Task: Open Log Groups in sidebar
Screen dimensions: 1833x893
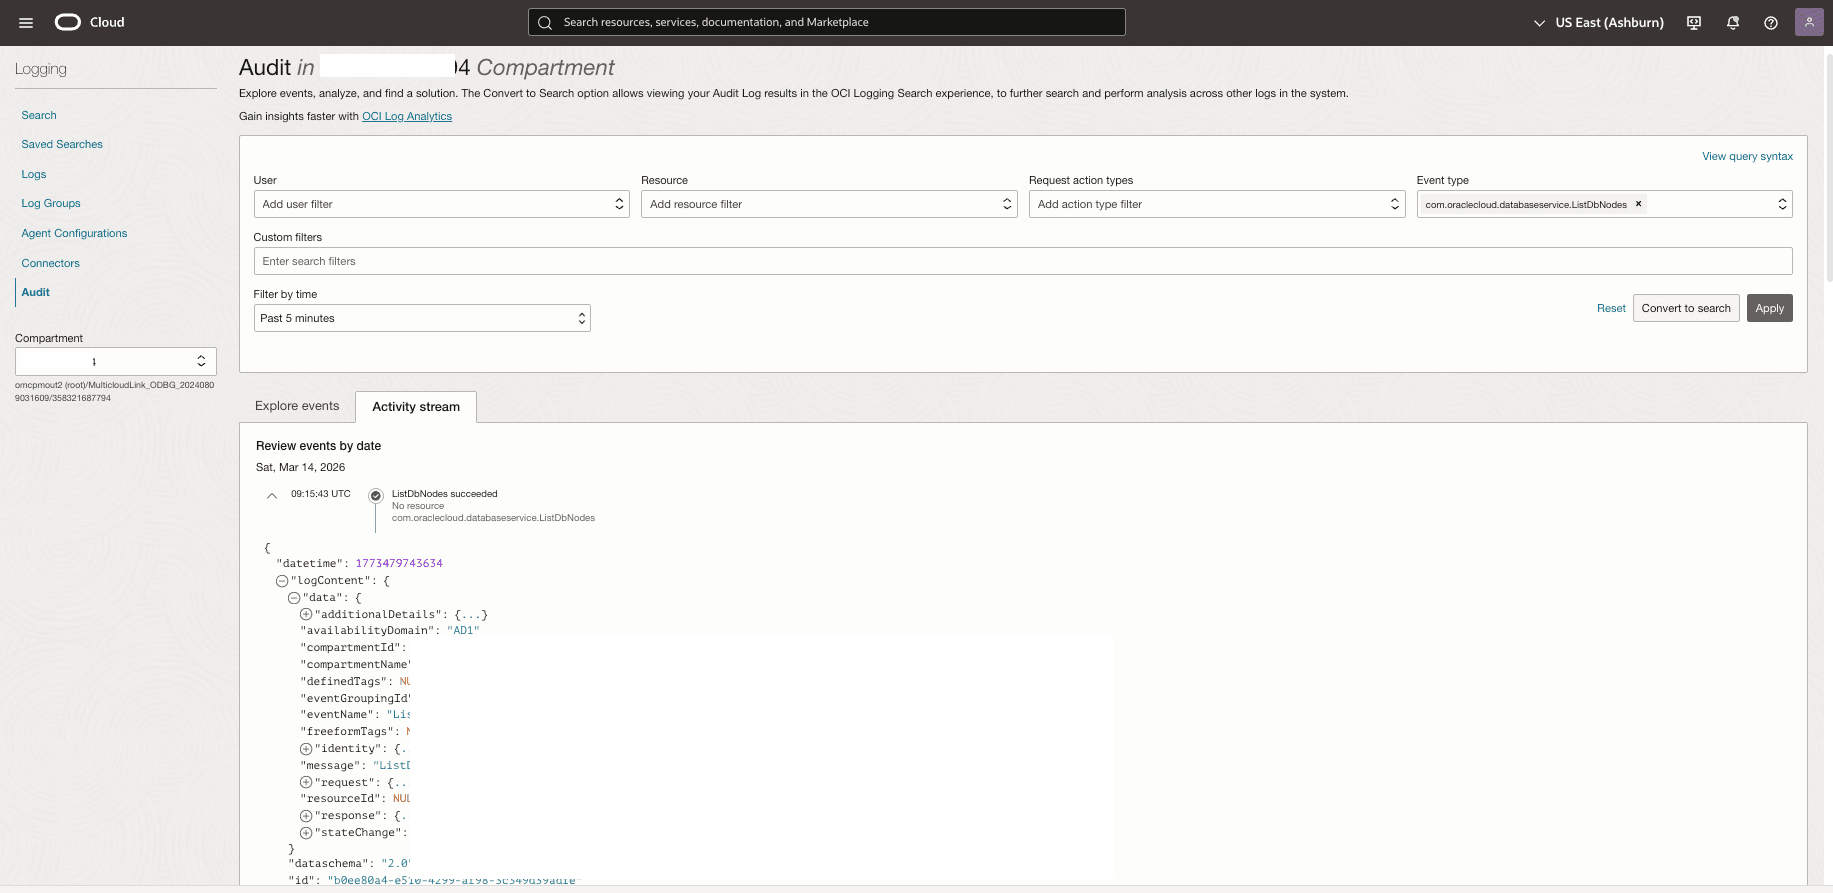Action: coord(51,203)
